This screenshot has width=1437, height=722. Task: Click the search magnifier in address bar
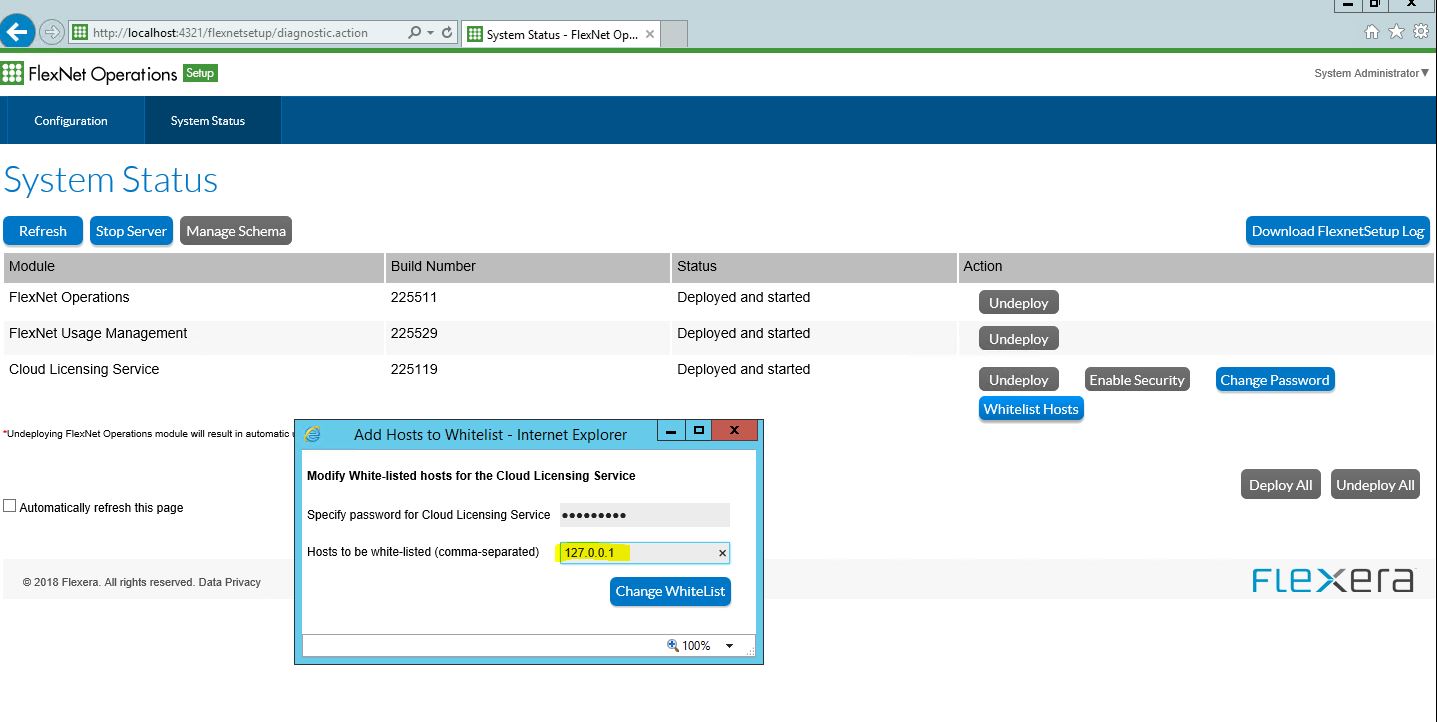415,32
